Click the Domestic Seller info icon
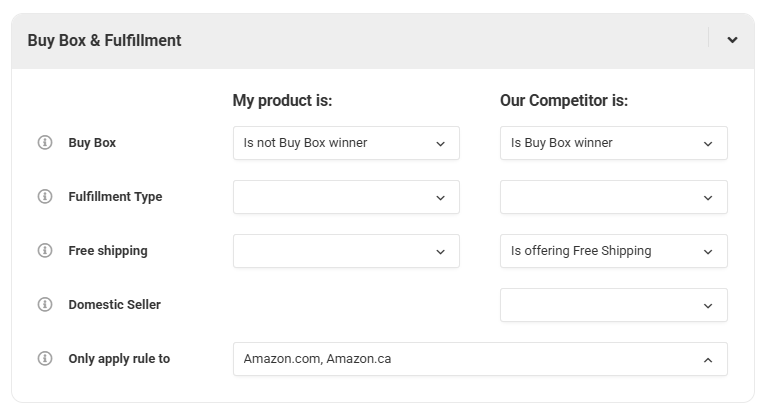 pyautogui.click(x=44, y=305)
